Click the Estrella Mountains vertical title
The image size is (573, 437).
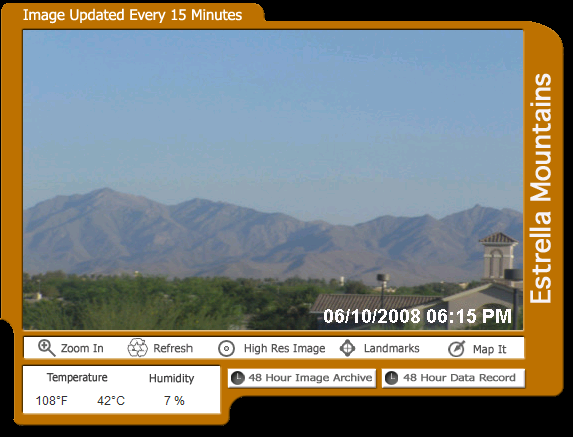tap(541, 188)
